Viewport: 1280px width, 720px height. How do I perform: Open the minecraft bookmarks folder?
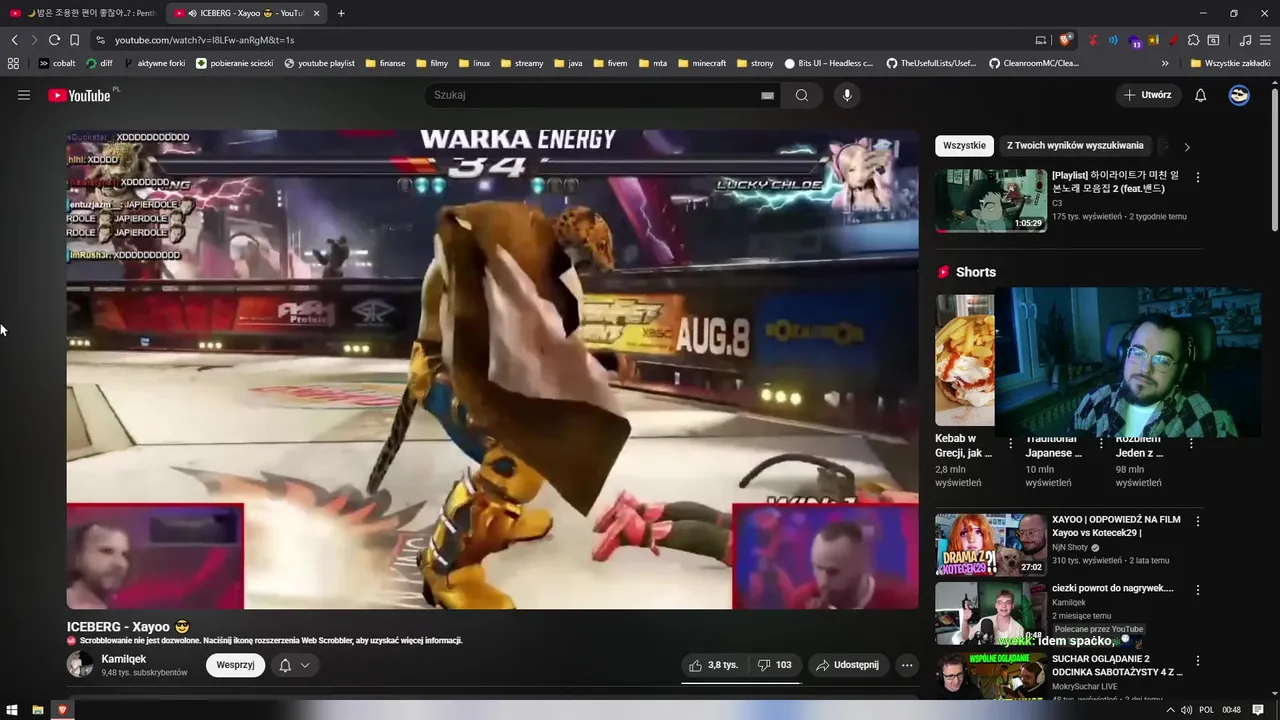702,63
